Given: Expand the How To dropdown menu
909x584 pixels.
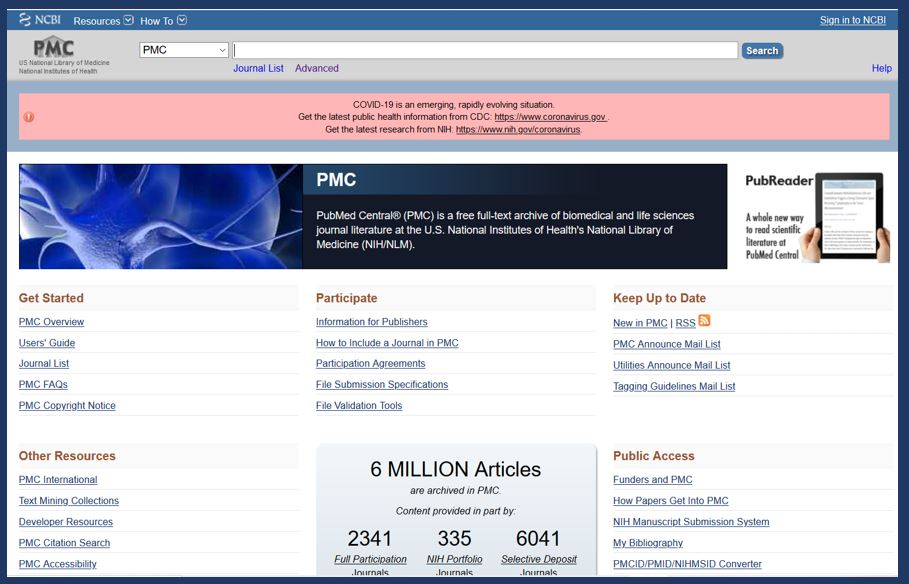Looking at the screenshot, I should point(163,21).
